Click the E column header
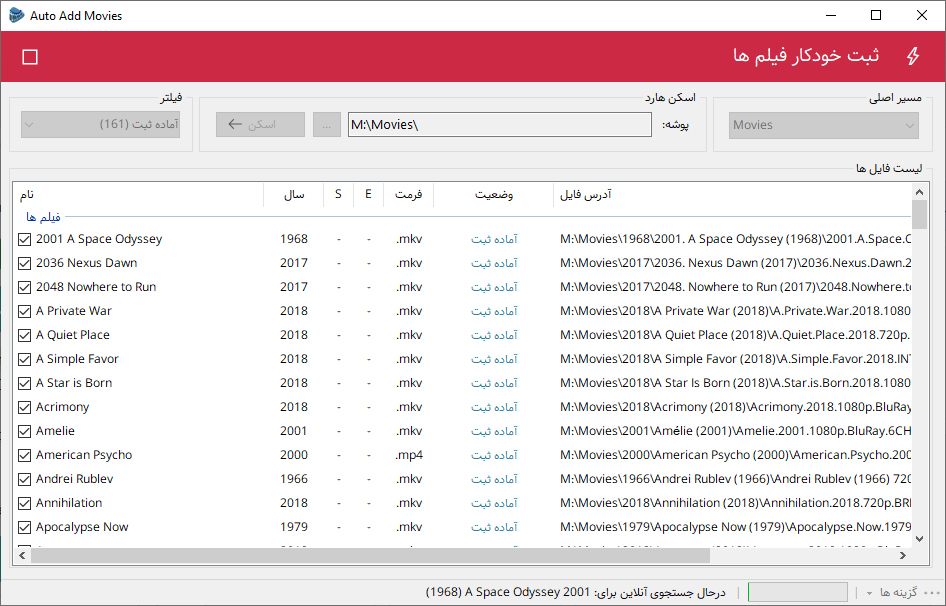Screen dimensions: 946x606 coord(369,194)
